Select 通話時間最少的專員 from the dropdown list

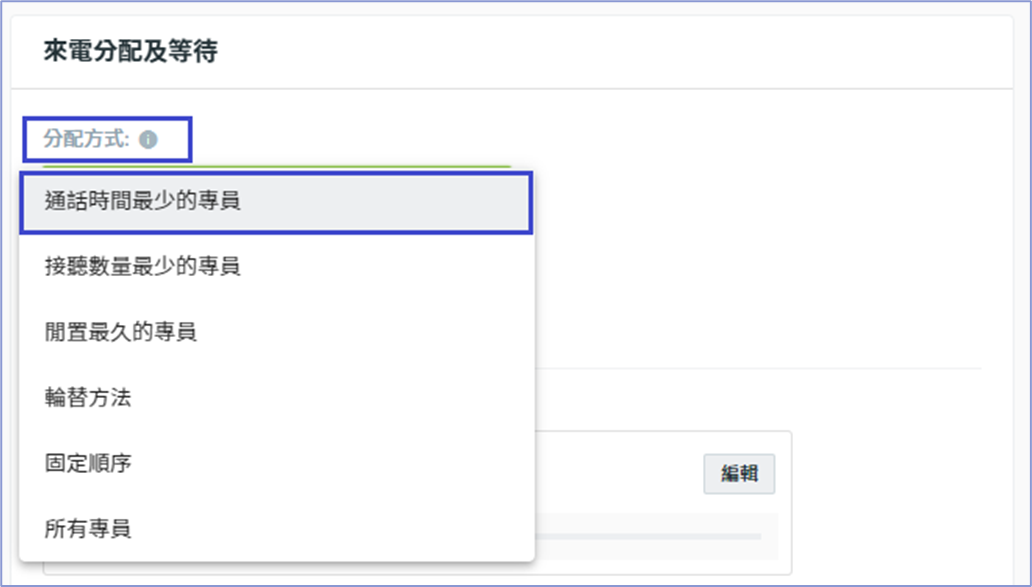[x=276, y=201]
